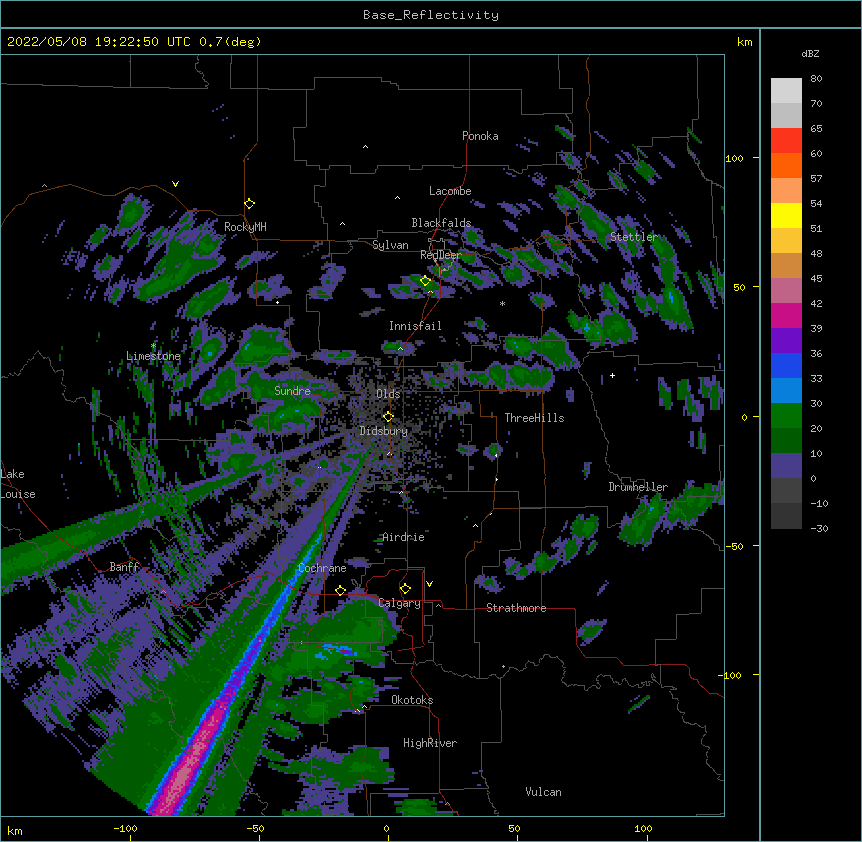Click the Blackfalds city label
Viewport: 862px width, 842px height.
coord(441,223)
